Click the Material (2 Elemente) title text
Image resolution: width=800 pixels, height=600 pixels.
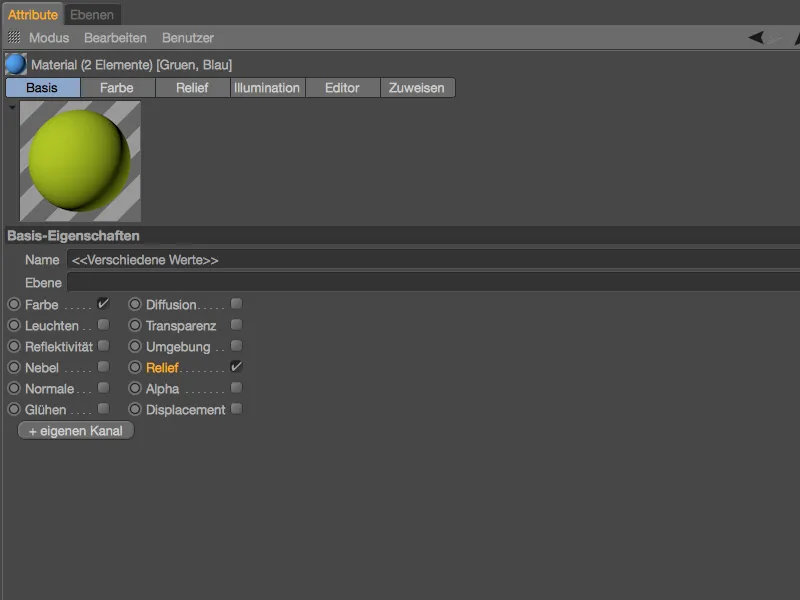(132, 65)
